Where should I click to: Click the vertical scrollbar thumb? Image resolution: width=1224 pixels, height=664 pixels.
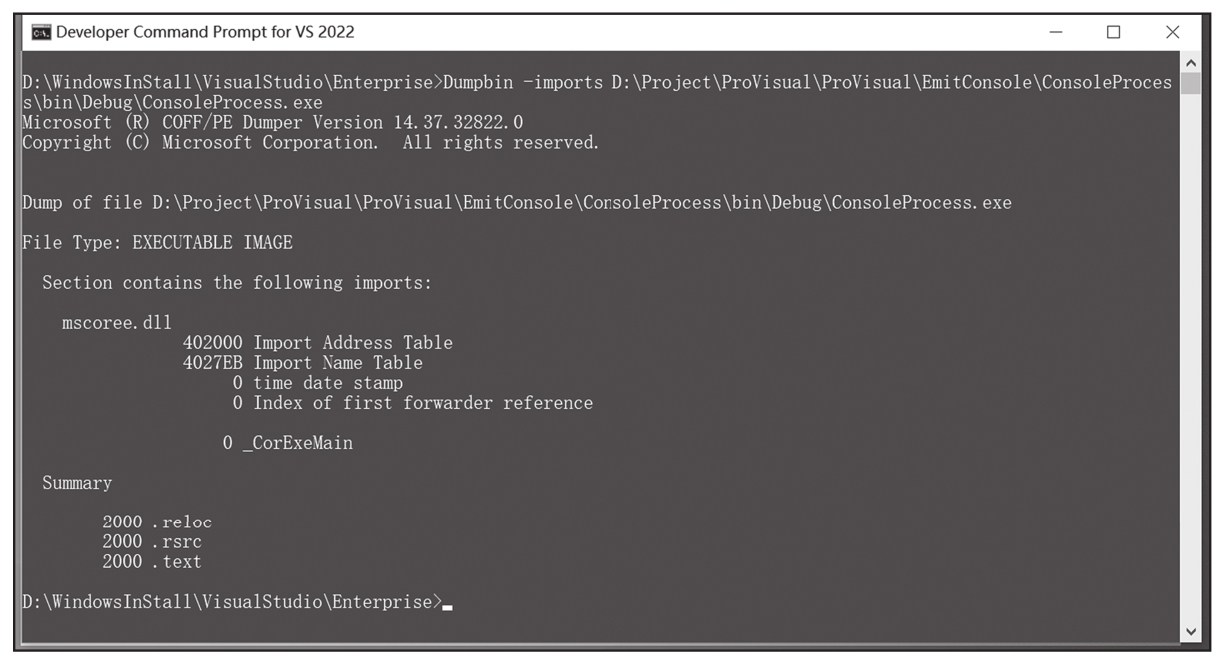pos(1190,83)
